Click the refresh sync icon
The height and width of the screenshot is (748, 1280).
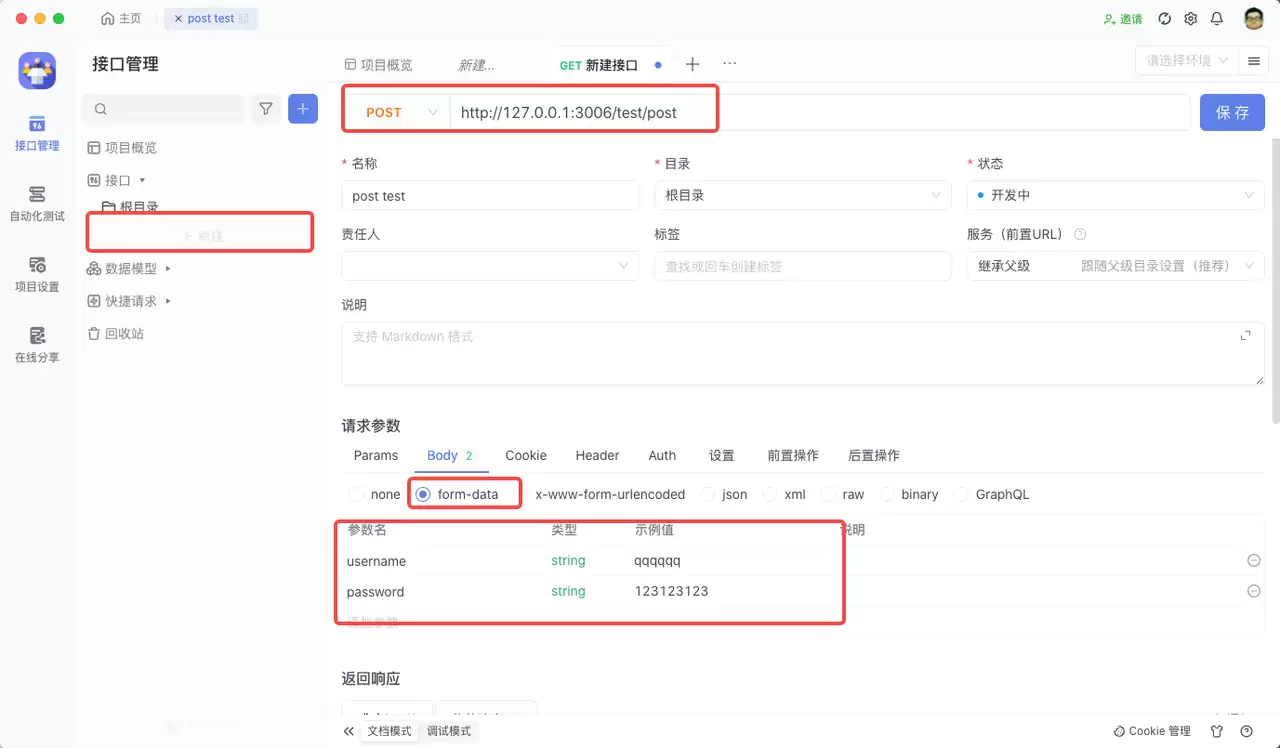(1165, 19)
